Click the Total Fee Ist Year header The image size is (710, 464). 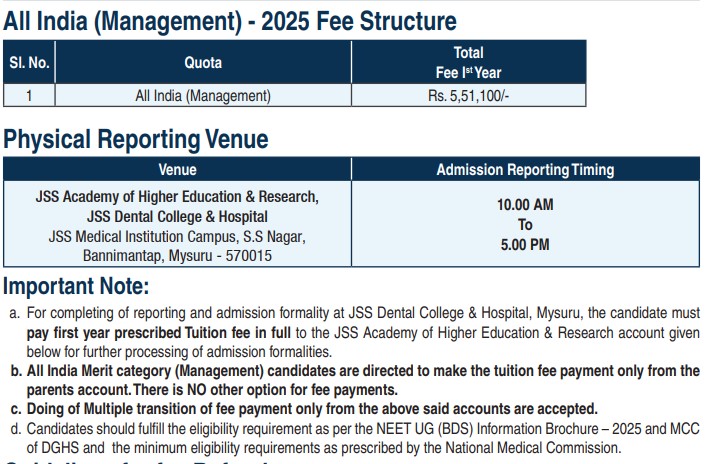pos(468,62)
